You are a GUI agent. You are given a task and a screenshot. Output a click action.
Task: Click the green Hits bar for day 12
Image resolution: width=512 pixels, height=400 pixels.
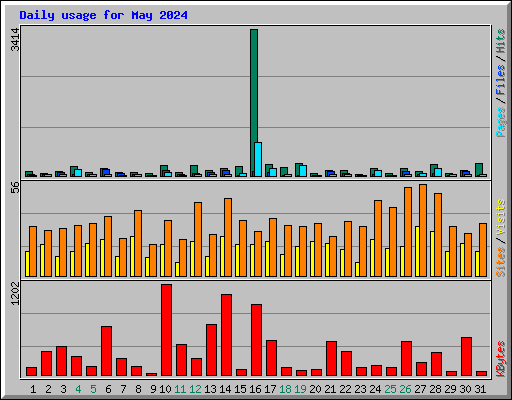click(194, 171)
